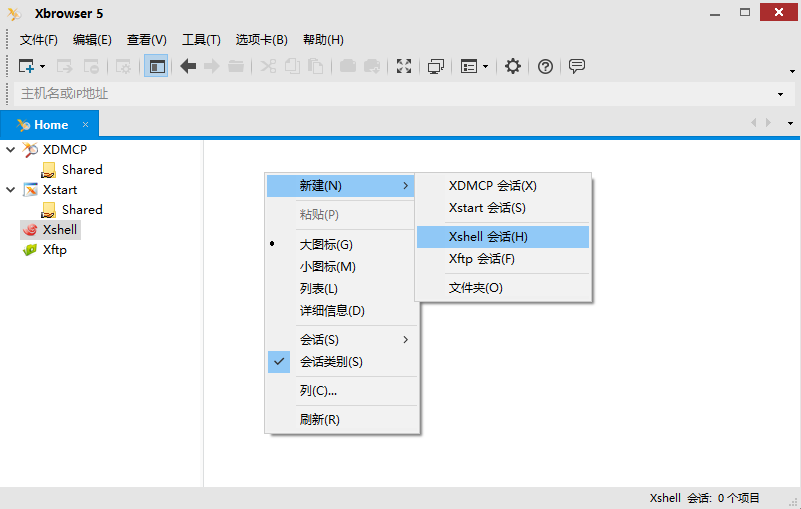The height and width of the screenshot is (509, 801).
Task: Select Shared folder under Xstart
Action: click(x=82, y=210)
